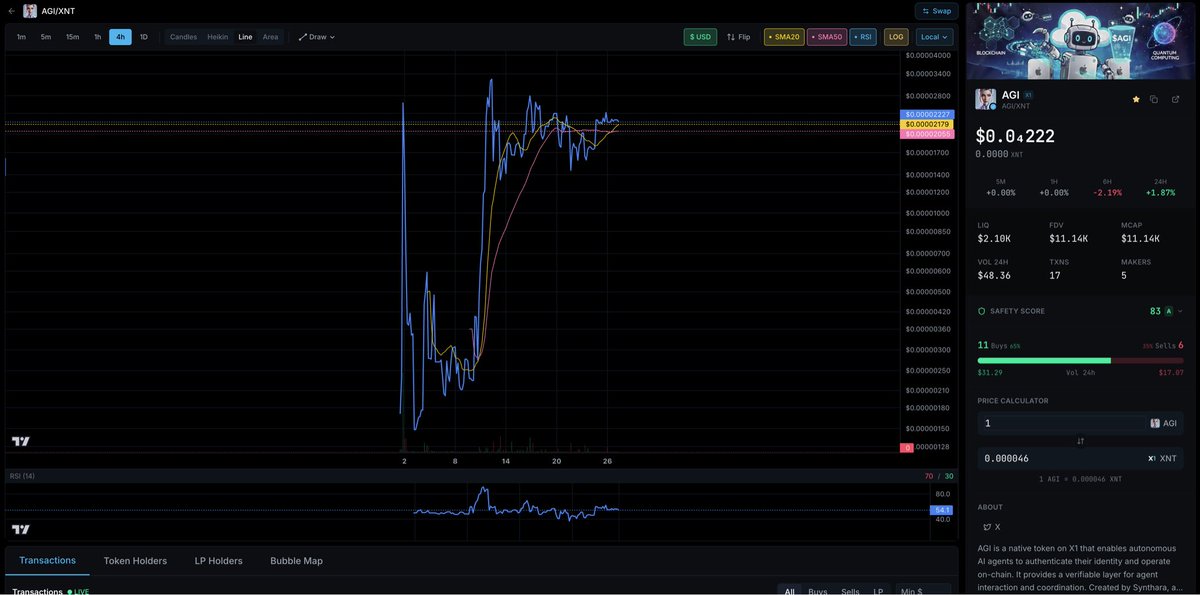Open the LP Holders tab
This screenshot has height=595, width=1200.
pyautogui.click(x=218, y=561)
